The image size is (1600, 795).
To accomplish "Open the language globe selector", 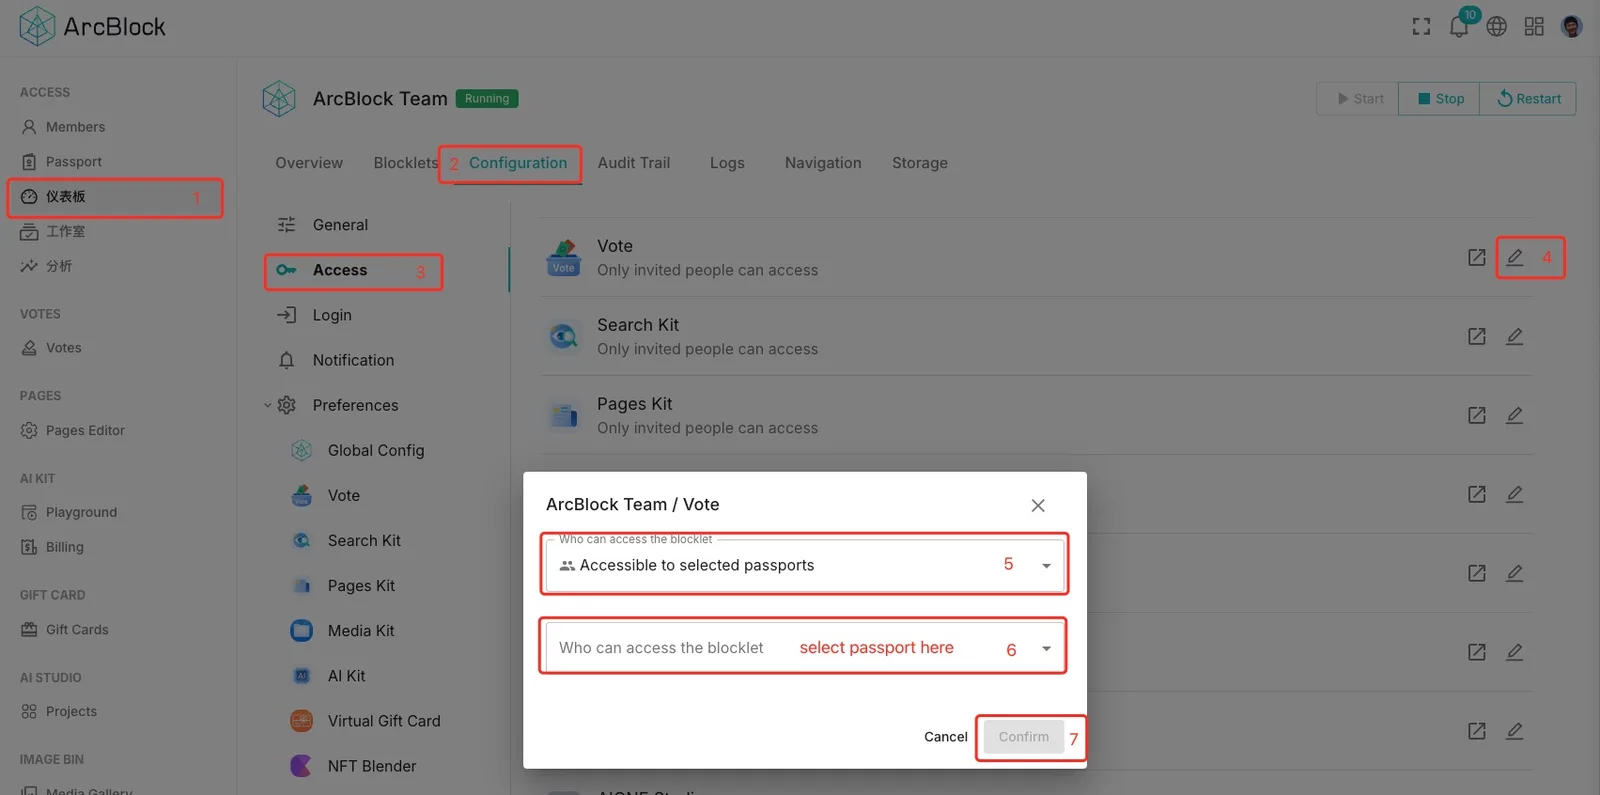I will pos(1497,27).
